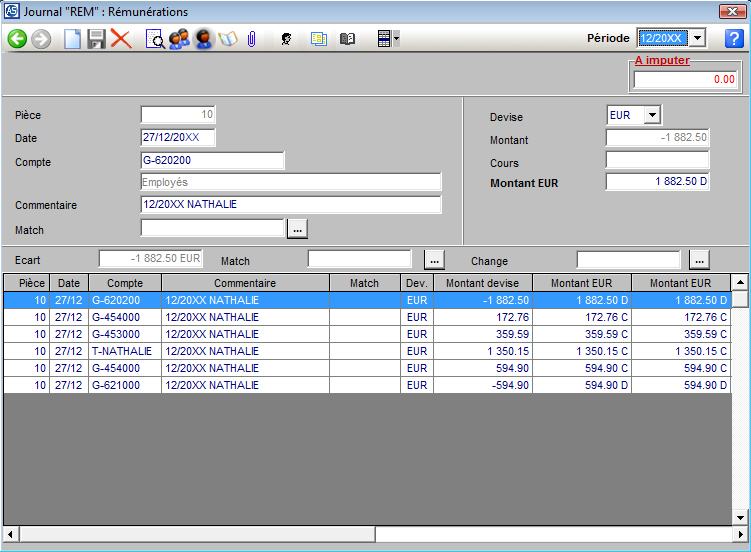The image size is (751, 552).
Task: Click the red X delete icon
Action: tap(121, 39)
